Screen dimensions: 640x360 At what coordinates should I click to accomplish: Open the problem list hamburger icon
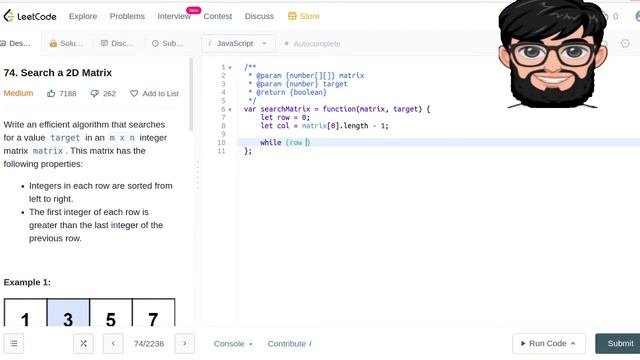tap(14, 344)
